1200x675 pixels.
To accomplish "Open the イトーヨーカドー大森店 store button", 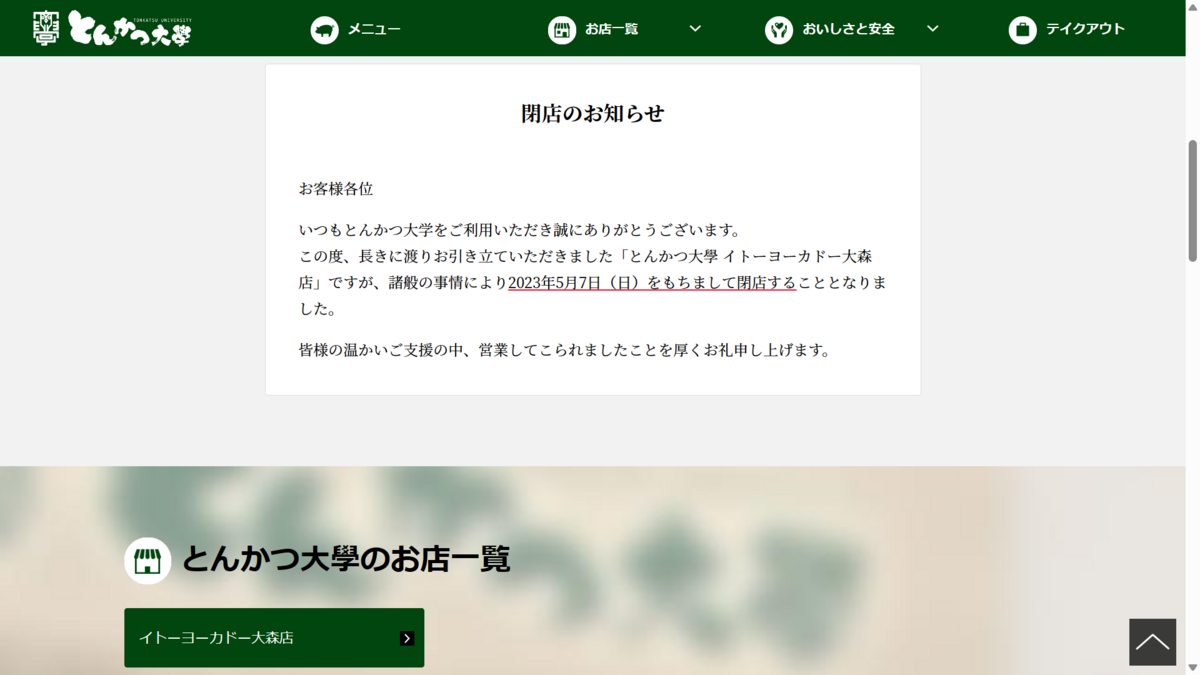I will 274,638.
